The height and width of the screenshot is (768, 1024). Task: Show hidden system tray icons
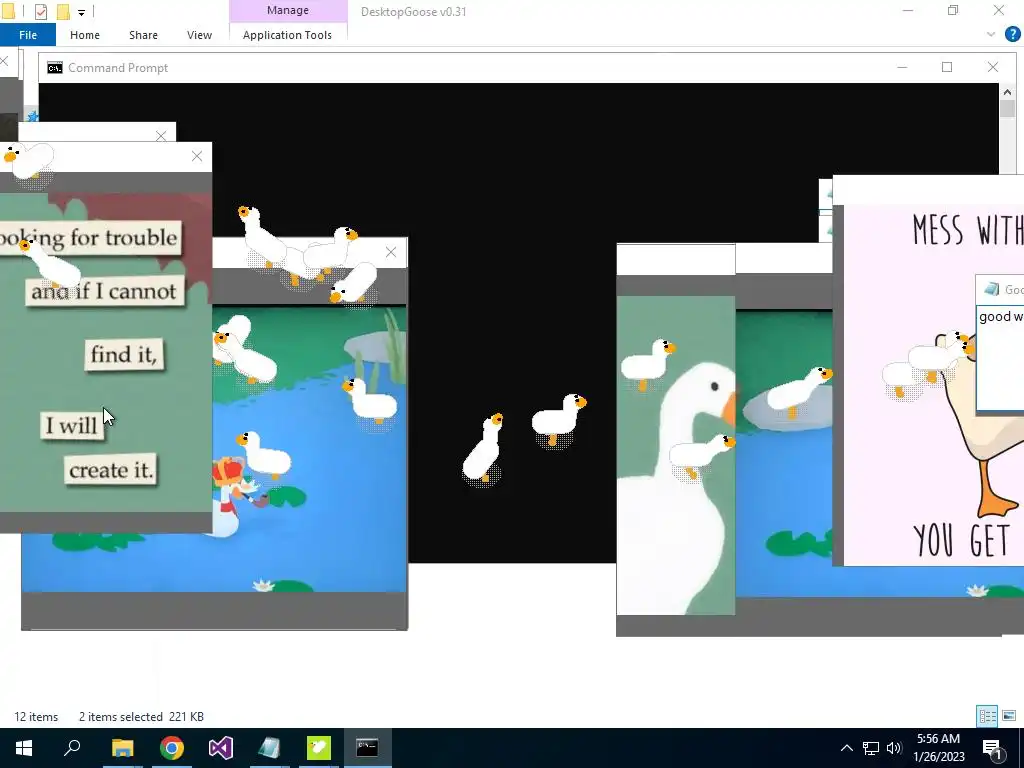[846, 748]
